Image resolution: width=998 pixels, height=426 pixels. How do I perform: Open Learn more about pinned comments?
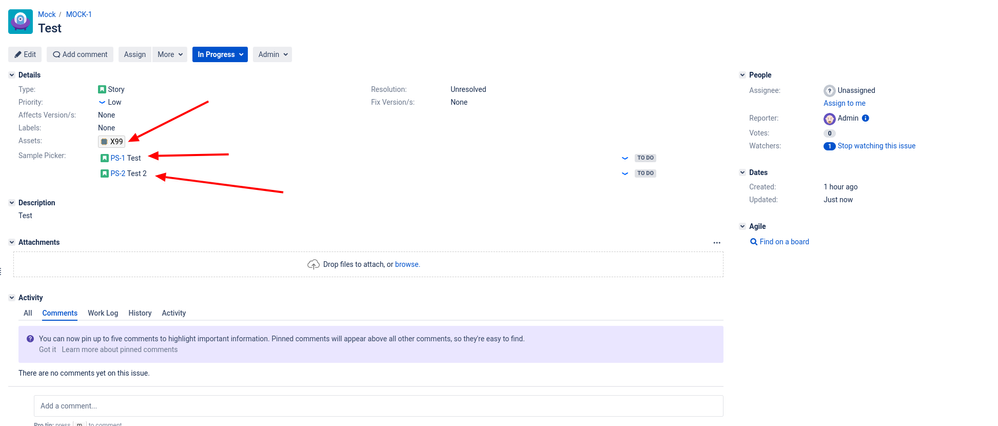coord(120,350)
